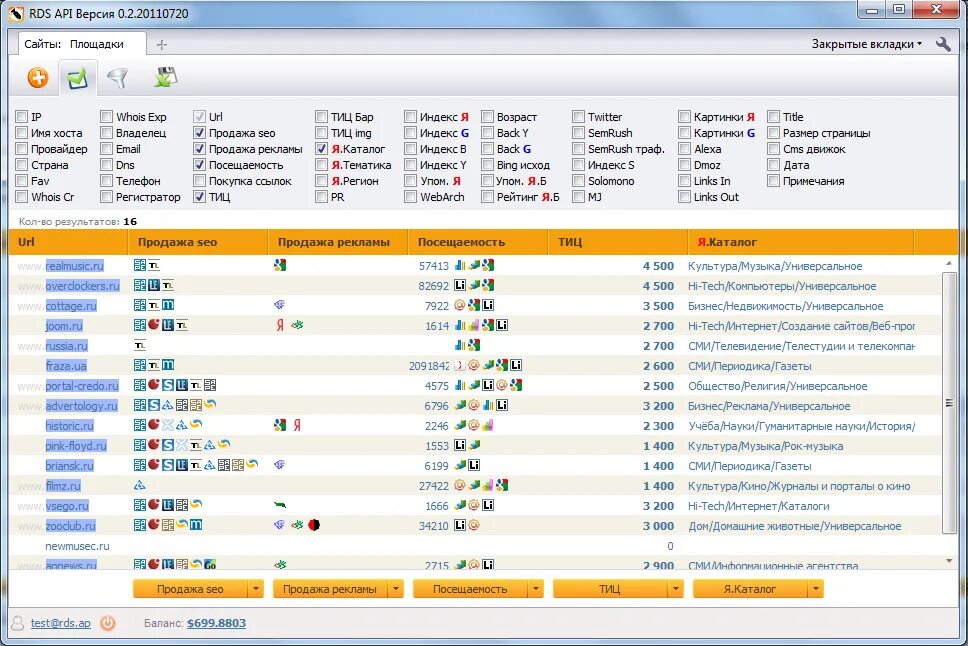
Task: Open the test@rds.ap account link
Action: tap(60, 623)
